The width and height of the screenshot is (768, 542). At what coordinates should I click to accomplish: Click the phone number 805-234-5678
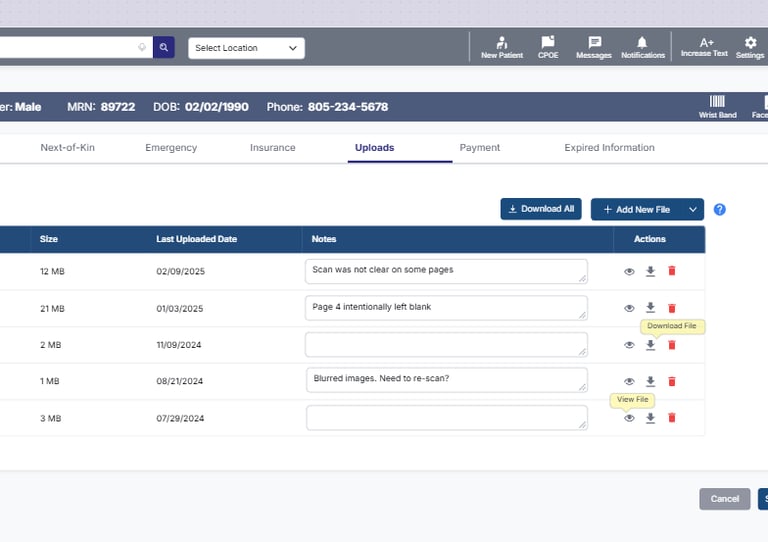[348, 107]
